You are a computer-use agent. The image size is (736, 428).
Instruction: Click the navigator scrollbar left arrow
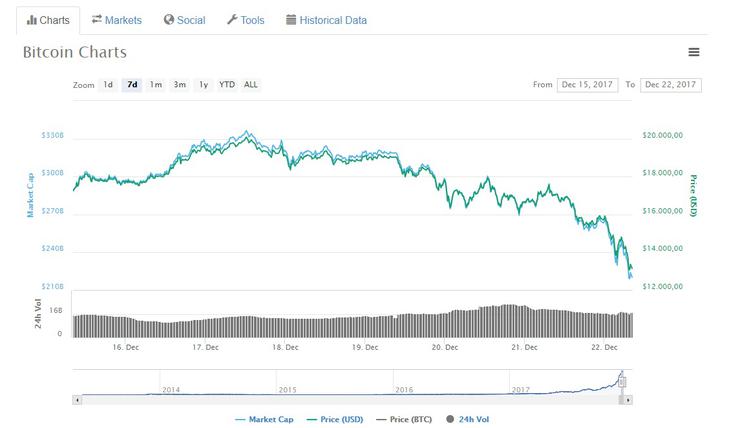point(77,400)
